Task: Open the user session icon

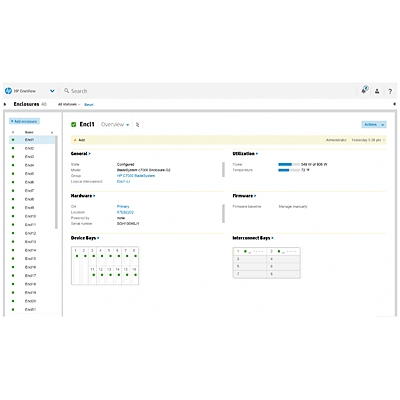Action: (377, 91)
